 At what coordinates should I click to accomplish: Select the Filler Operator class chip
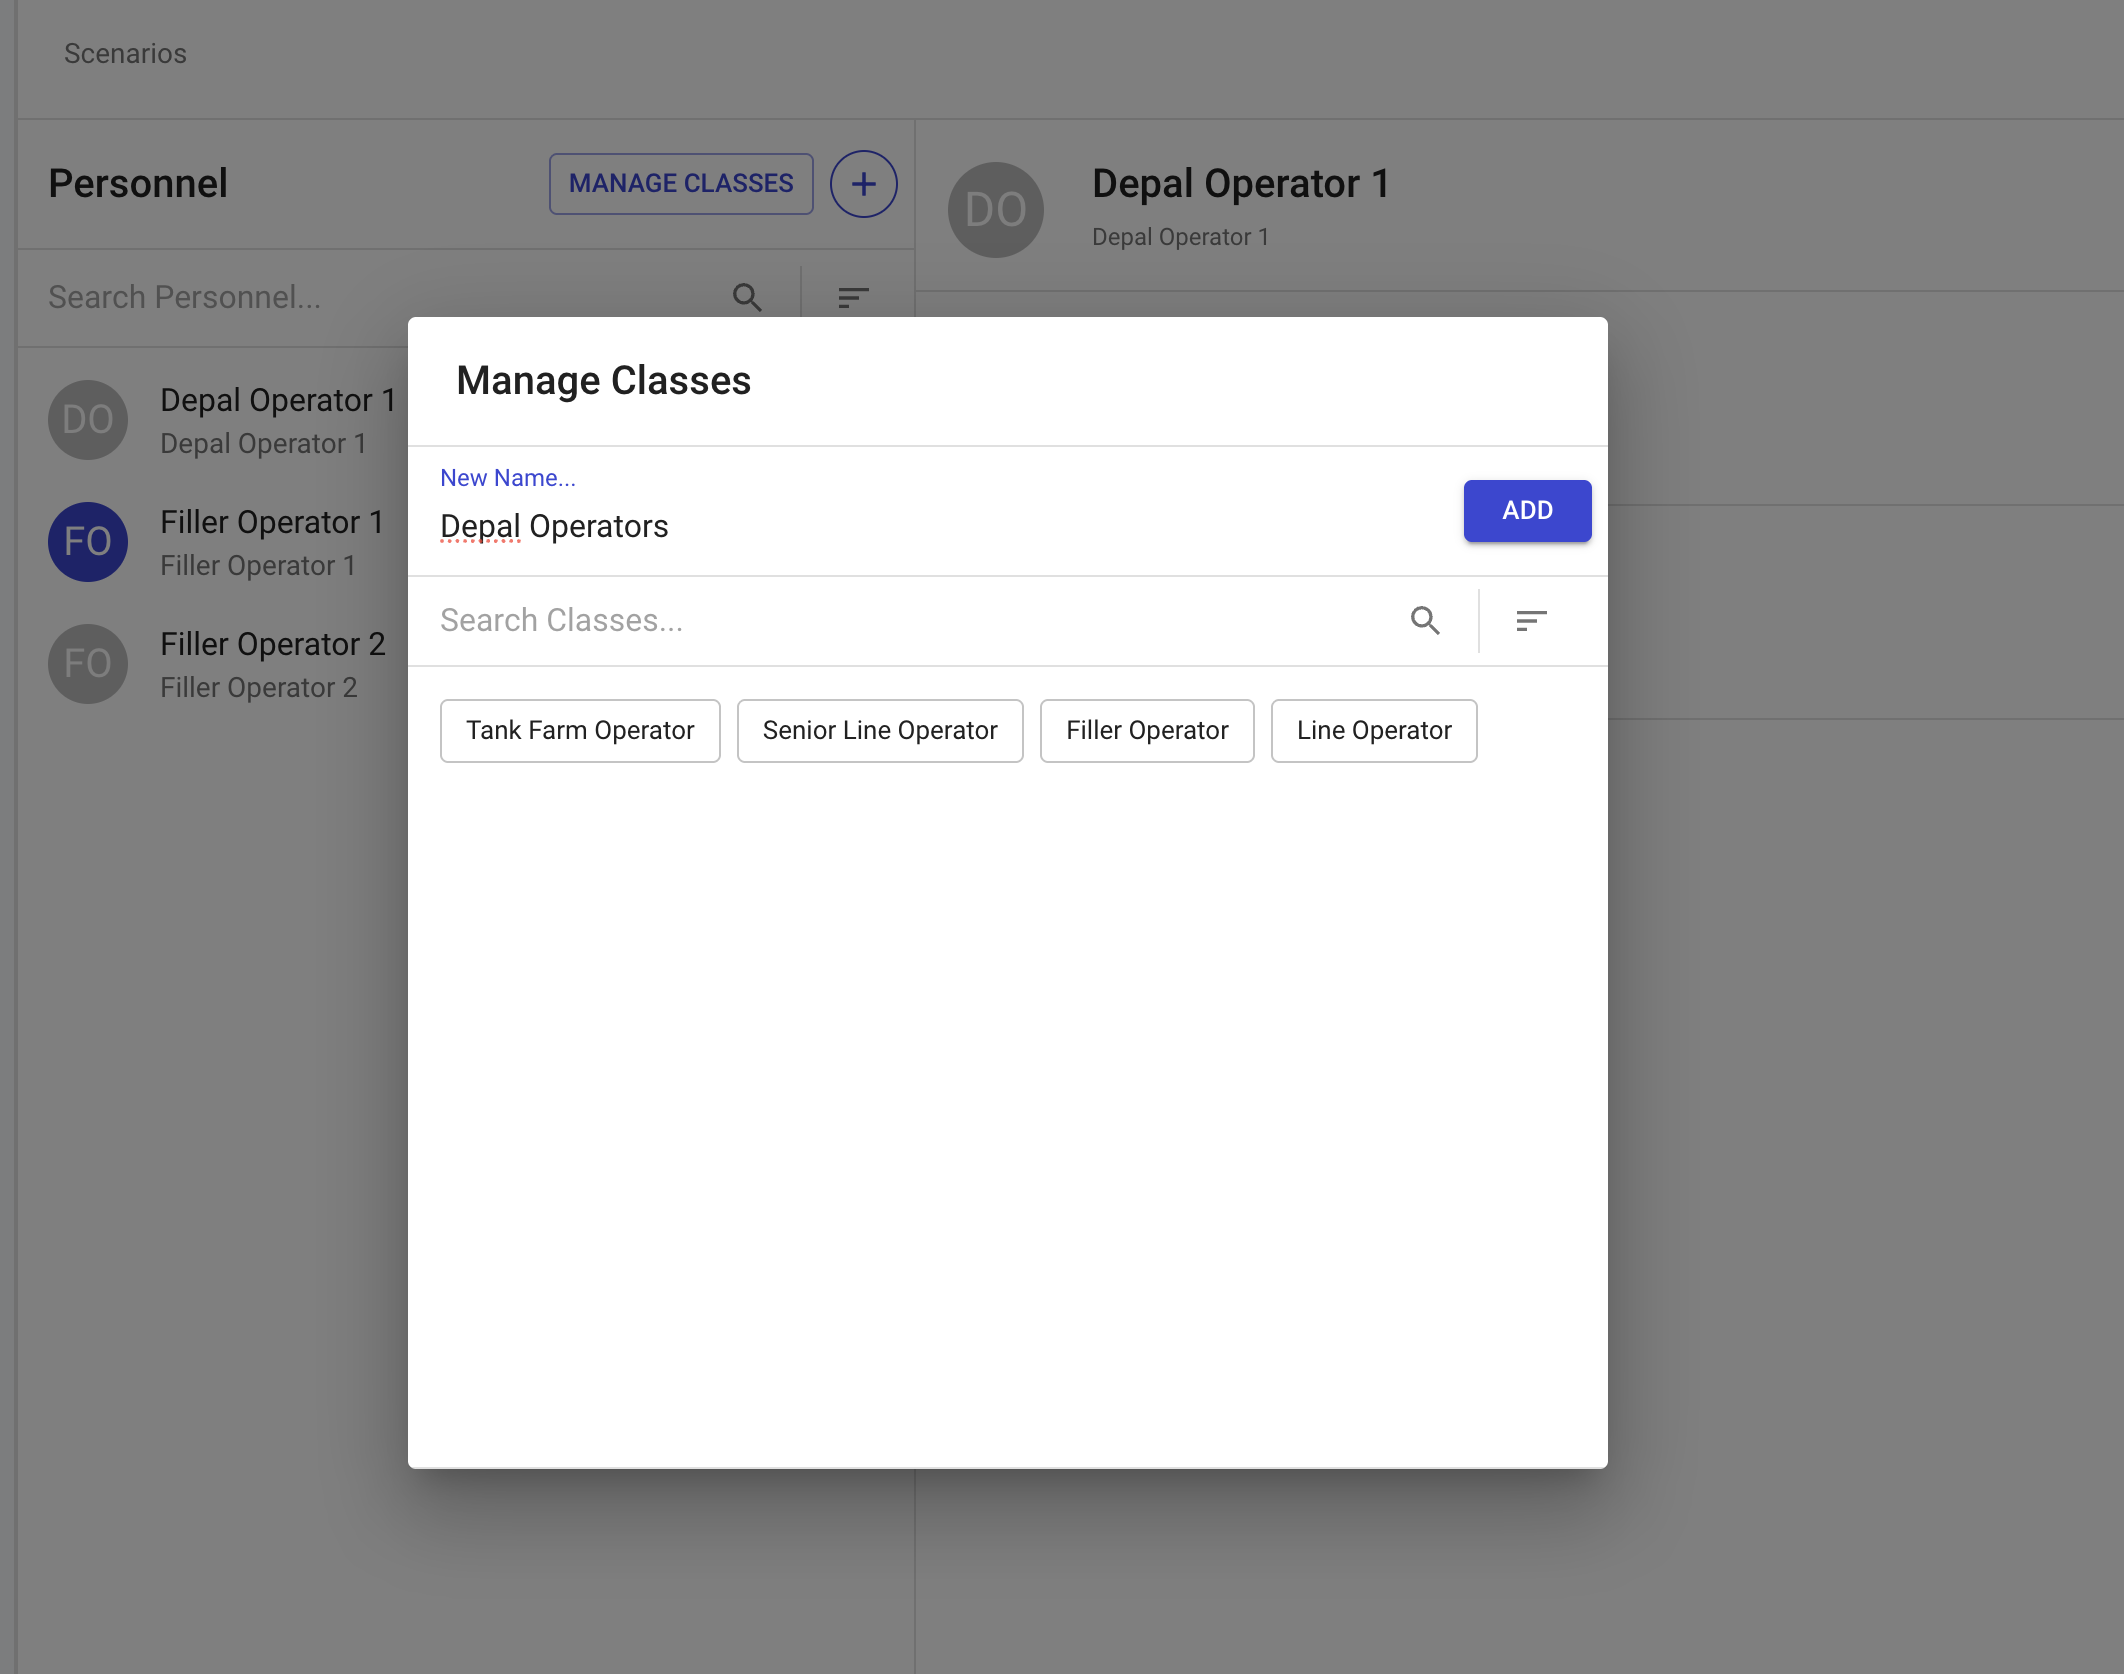(x=1146, y=731)
